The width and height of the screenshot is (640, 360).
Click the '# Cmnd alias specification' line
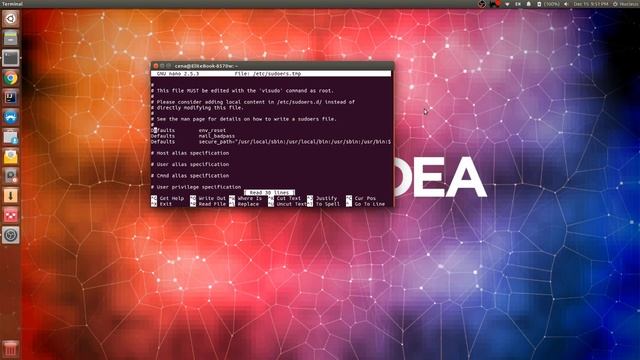tap(190, 176)
